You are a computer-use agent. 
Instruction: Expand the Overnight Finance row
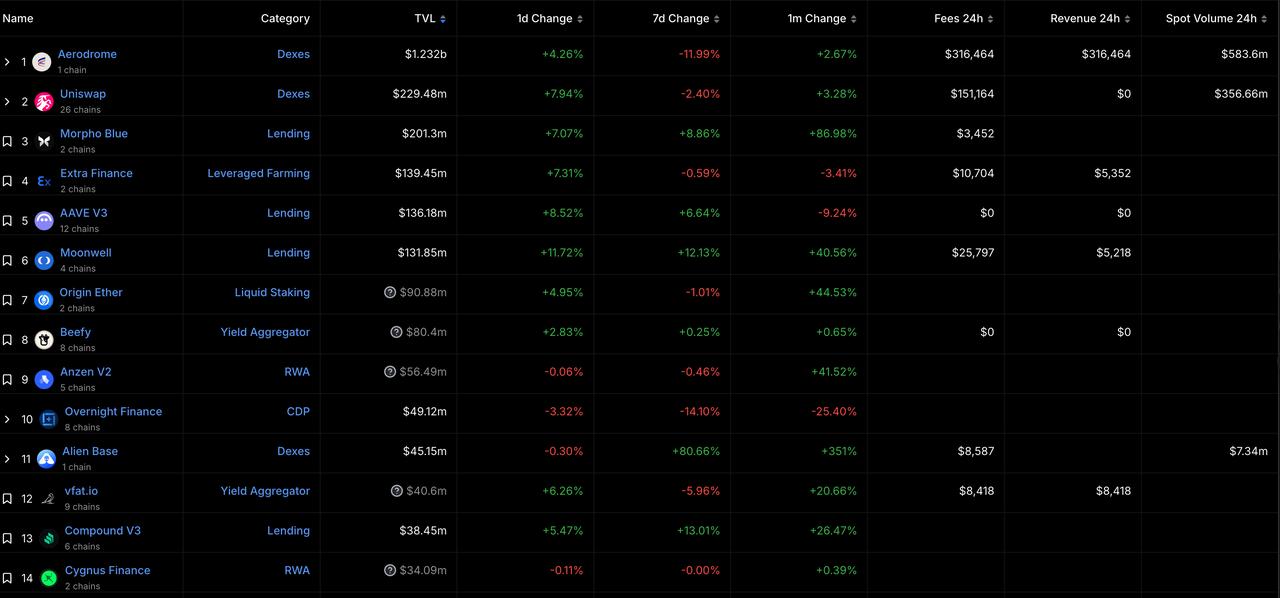pyautogui.click(x=7, y=419)
